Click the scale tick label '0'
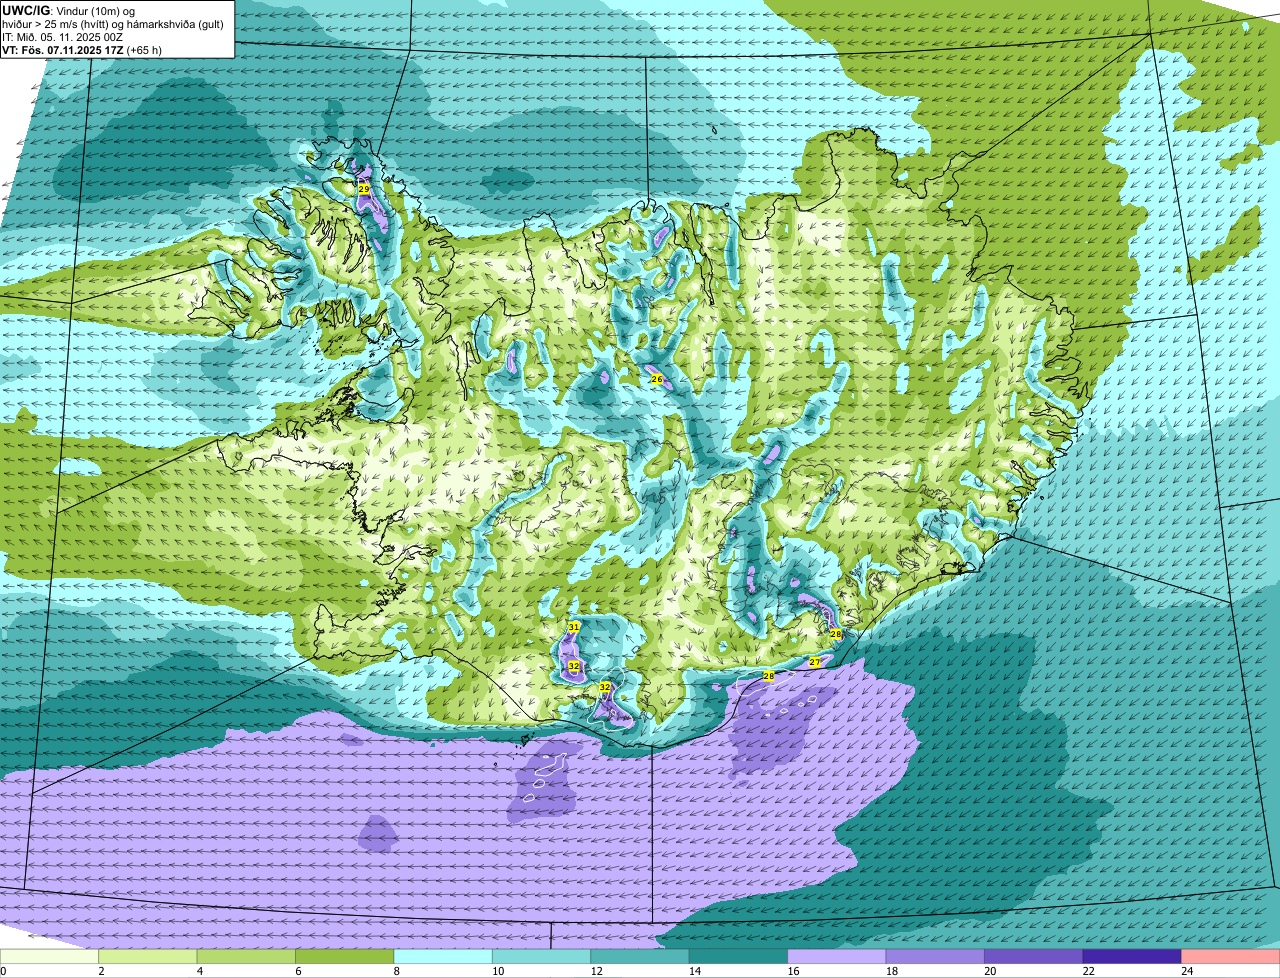The width and height of the screenshot is (1280, 978). pos(3,970)
